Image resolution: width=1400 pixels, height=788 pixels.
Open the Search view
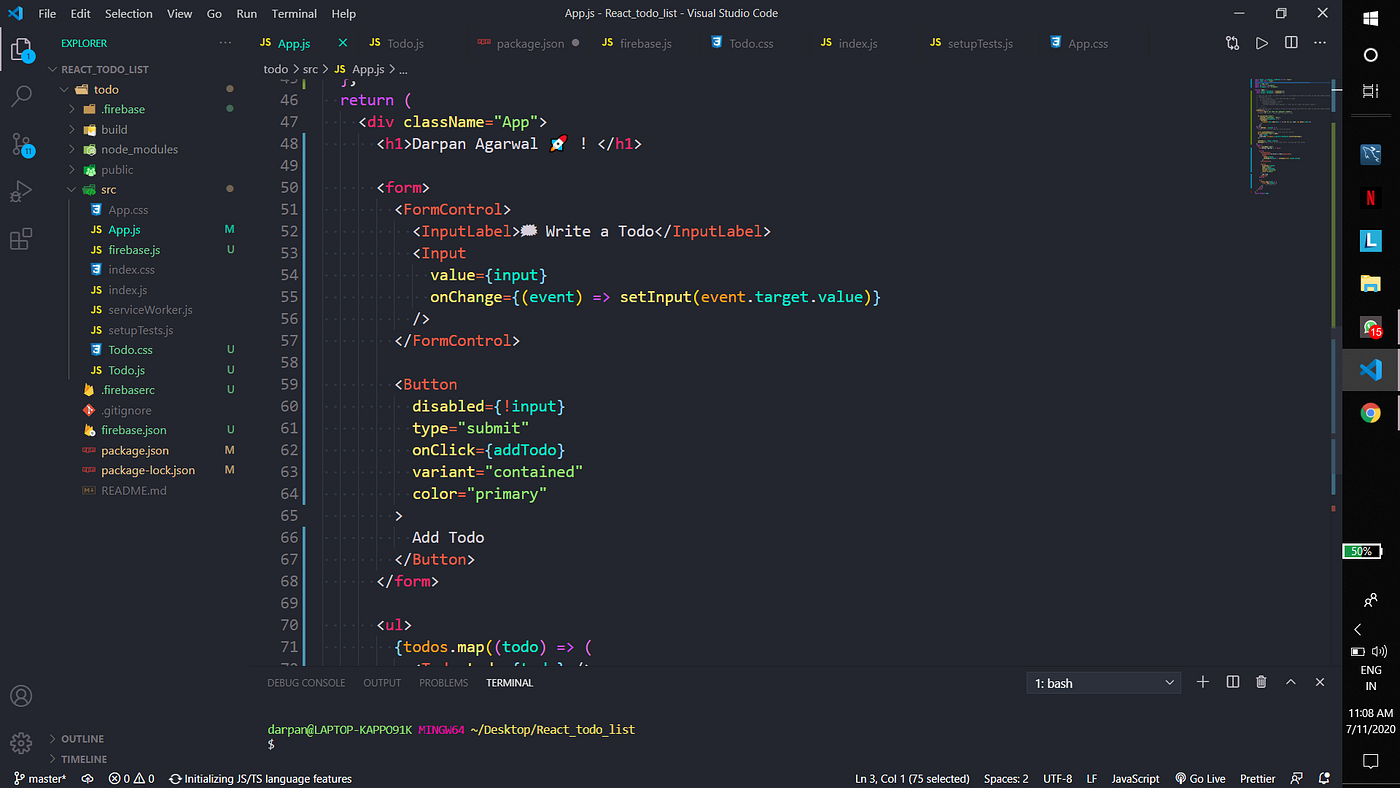(21, 96)
